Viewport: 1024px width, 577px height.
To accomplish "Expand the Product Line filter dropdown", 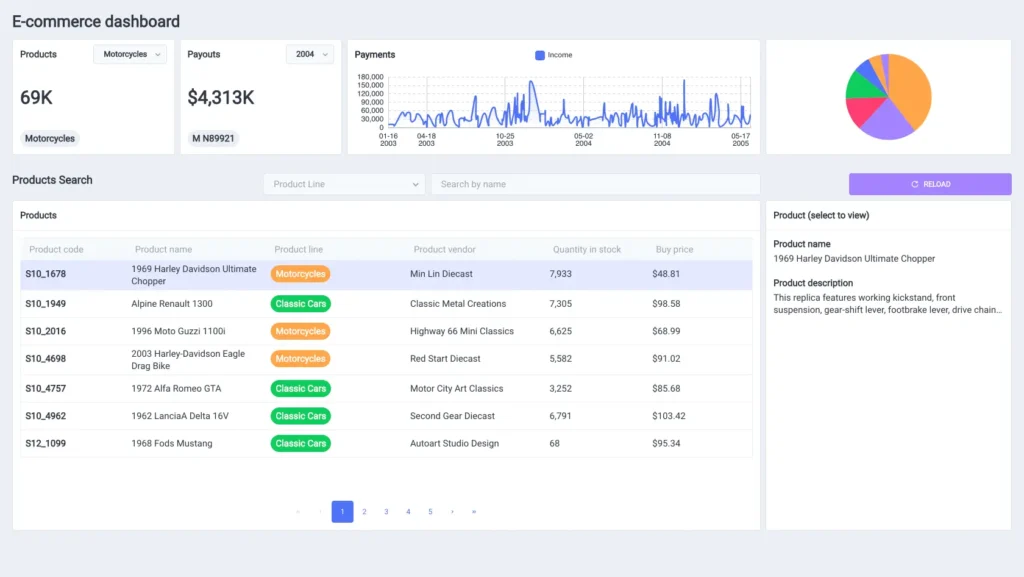I will coord(344,184).
